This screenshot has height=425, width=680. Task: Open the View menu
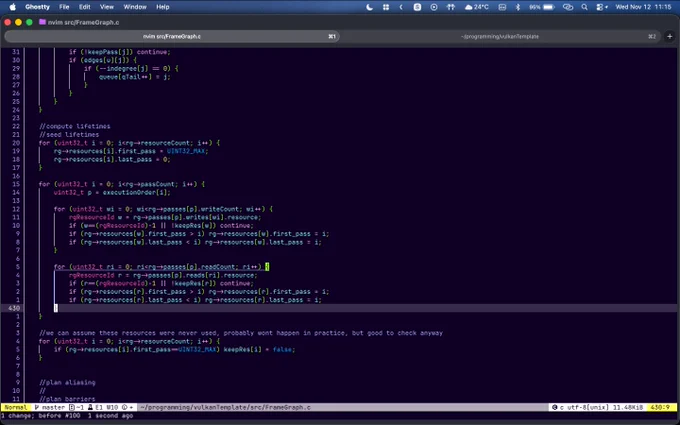point(107,7)
